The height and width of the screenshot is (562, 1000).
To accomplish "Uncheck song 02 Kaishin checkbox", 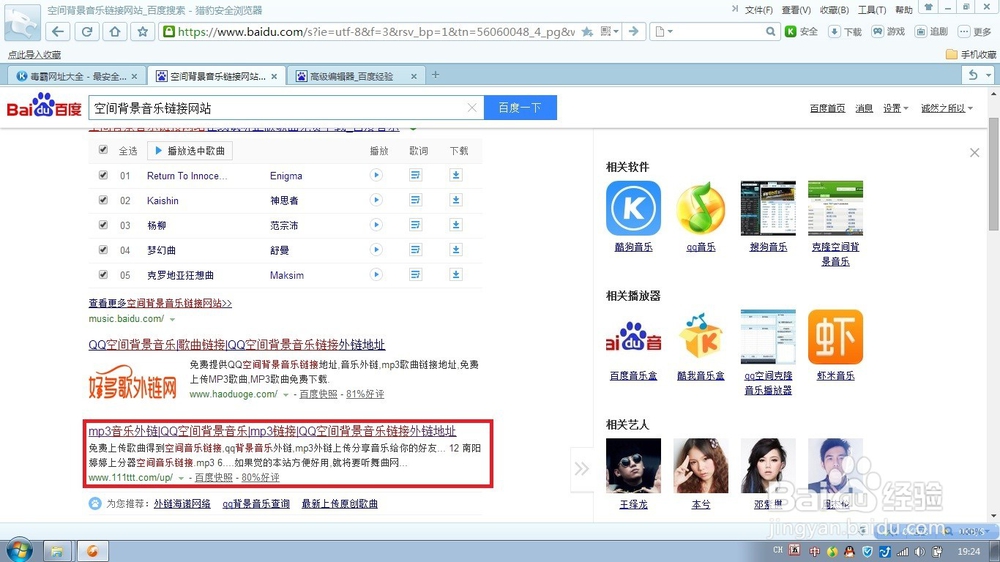I will tap(103, 200).
